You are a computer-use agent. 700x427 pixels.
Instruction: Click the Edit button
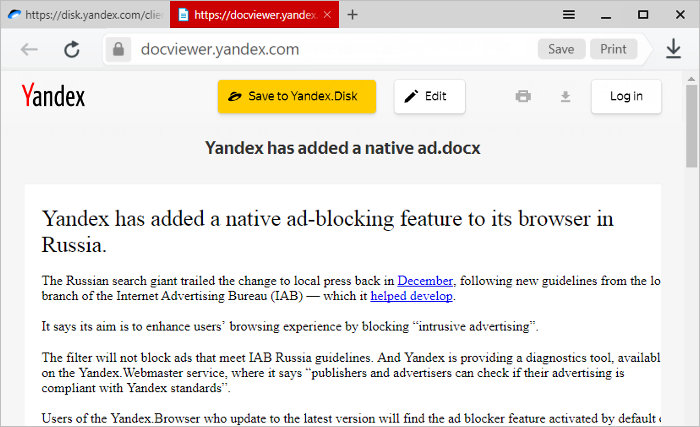tap(429, 96)
